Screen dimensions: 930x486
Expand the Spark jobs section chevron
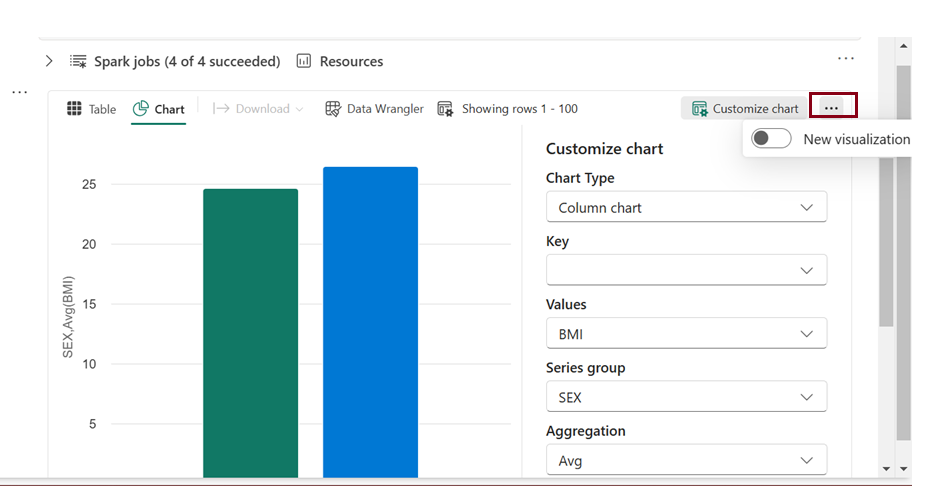pyautogui.click(x=49, y=61)
